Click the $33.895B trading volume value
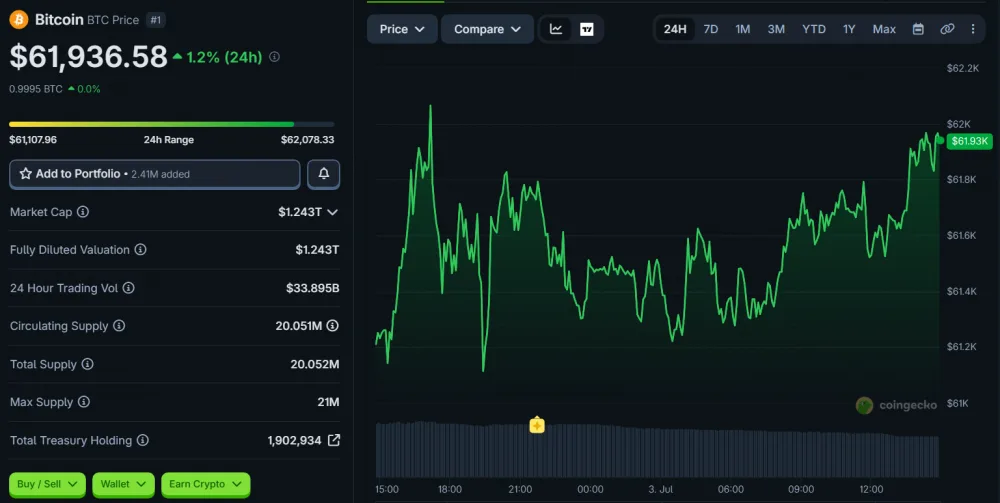This screenshot has height=503, width=1000. pos(312,288)
